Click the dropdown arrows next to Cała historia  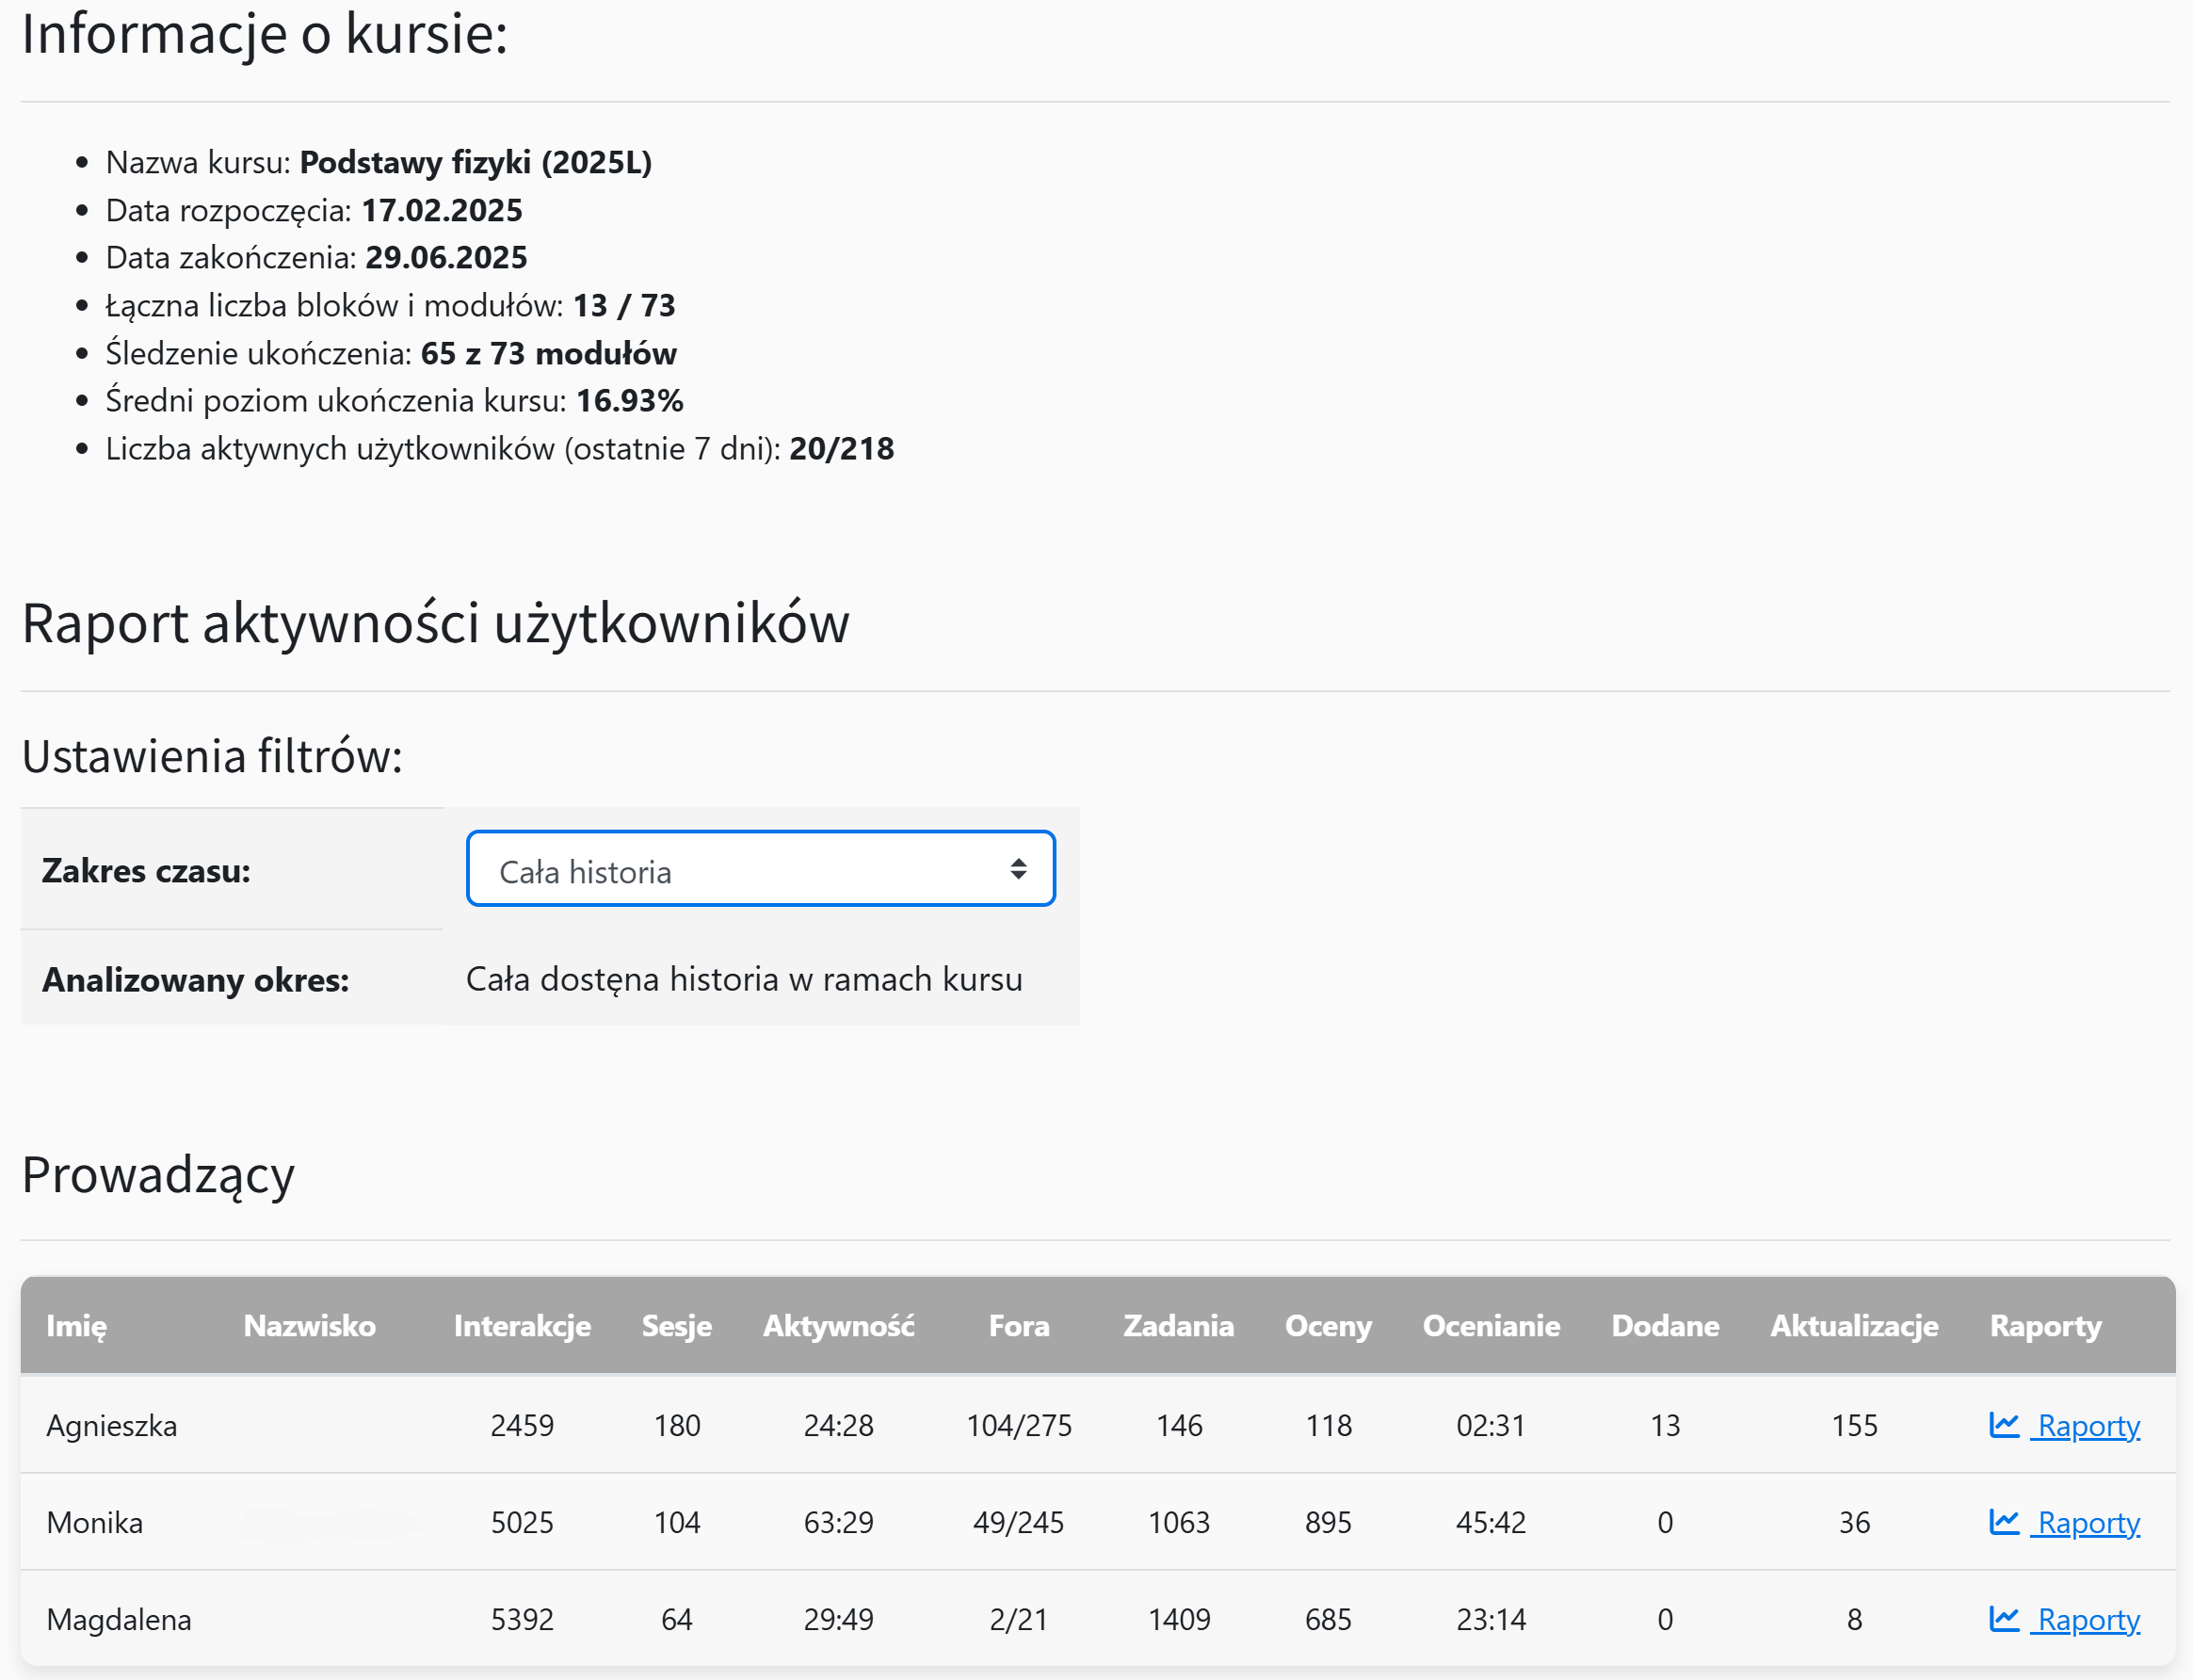pyautogui.click(x=1018, y=869)
